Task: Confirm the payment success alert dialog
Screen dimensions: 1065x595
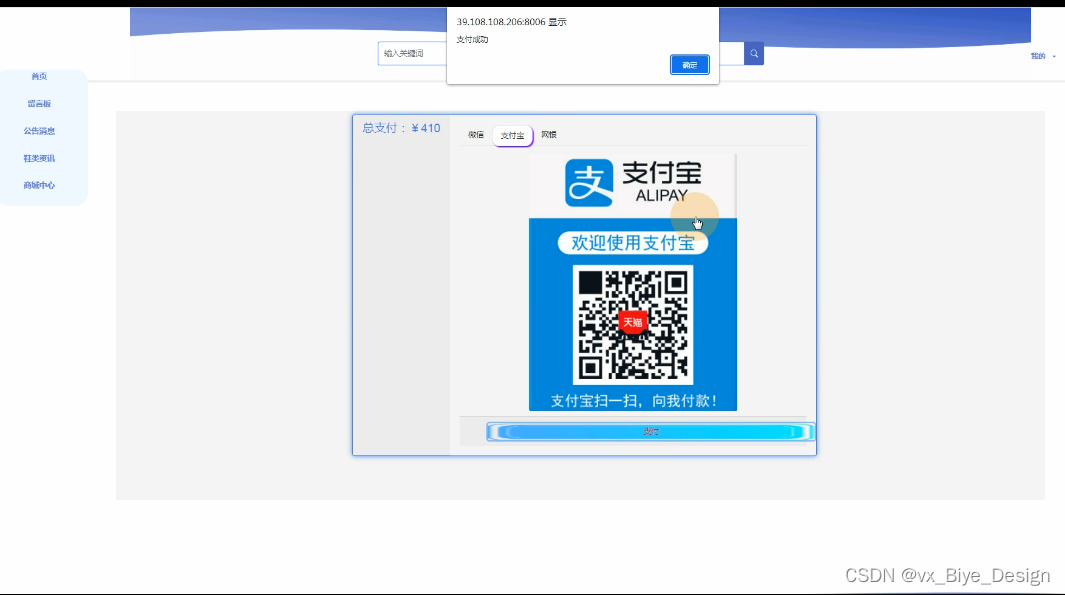Action: pyautogui.click(x=689, y=65)
